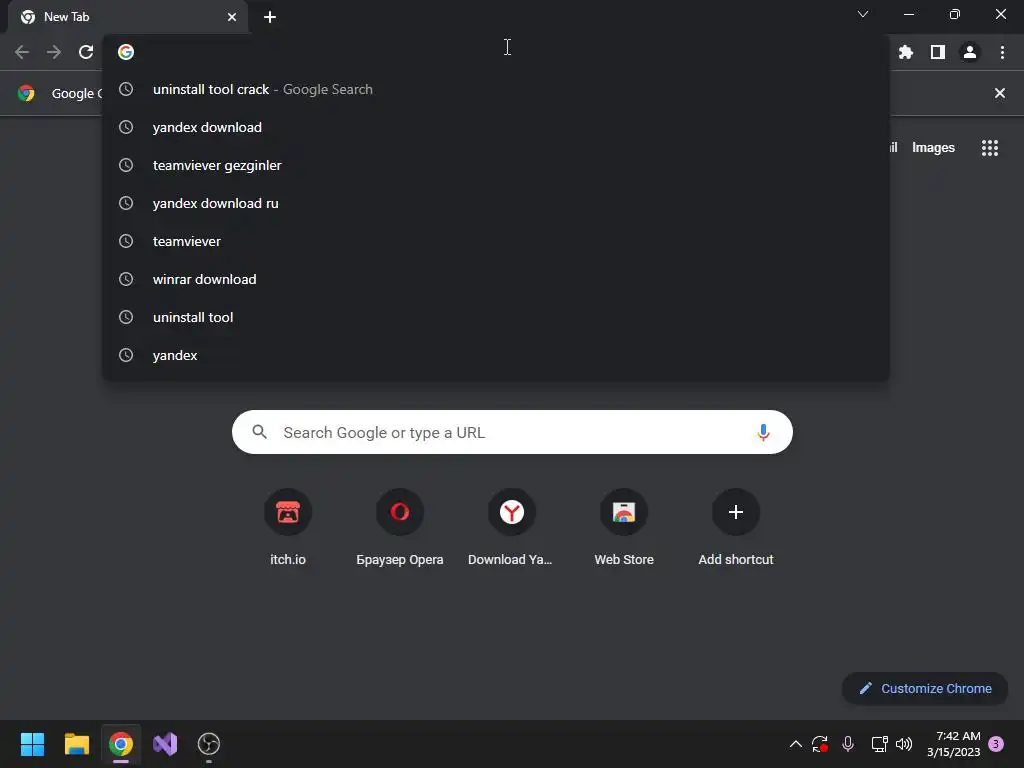Choose suggestion 'winrar download'
The image size is (1024, 768).
(x=496, y=279)
